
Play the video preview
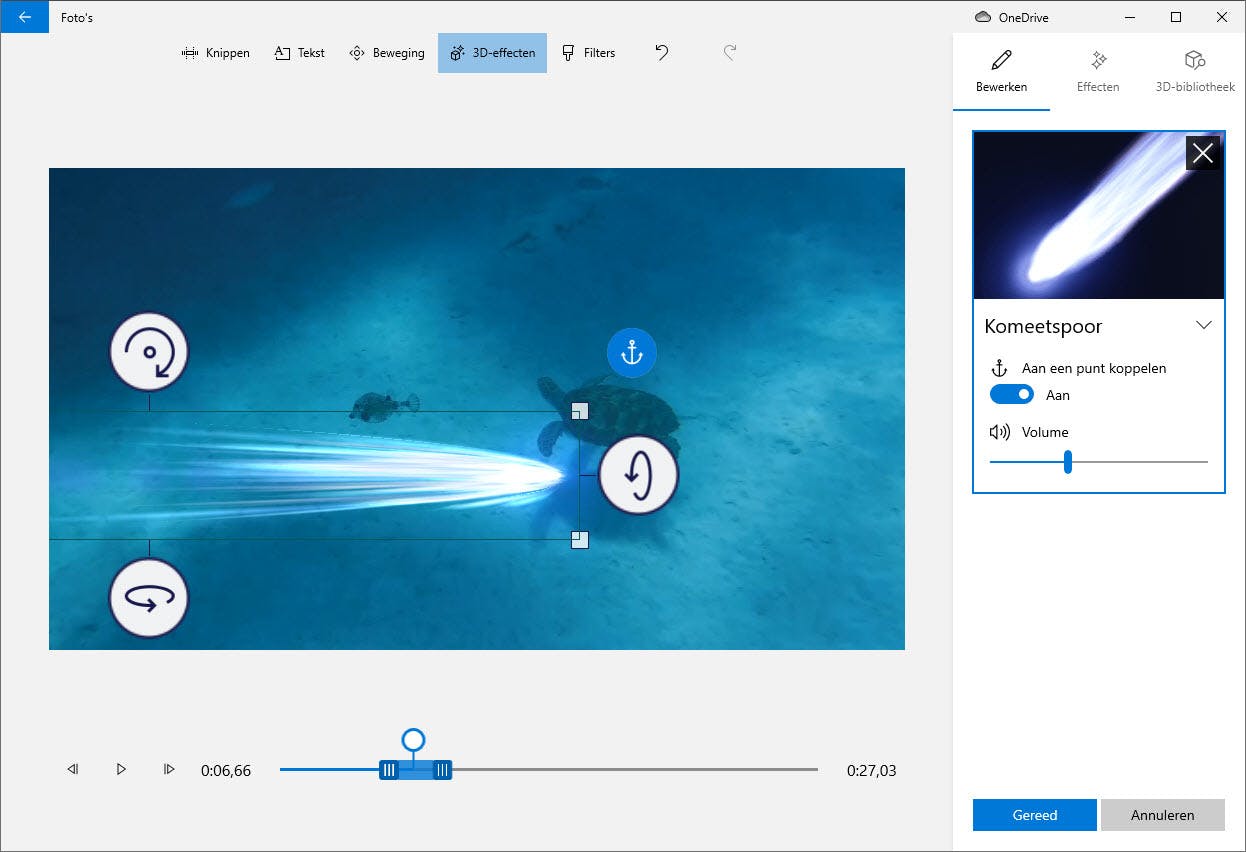tap(121, 769)
